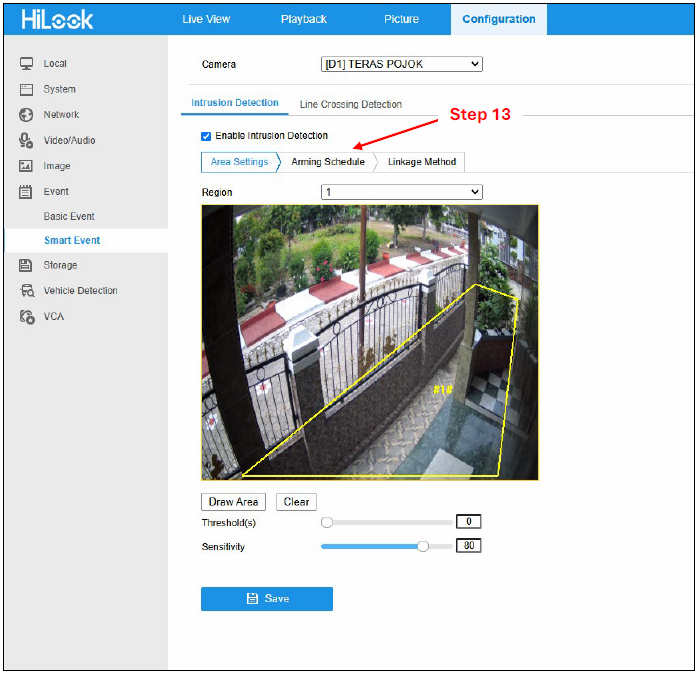Open the Linkage Method step tab

point(422,162)
